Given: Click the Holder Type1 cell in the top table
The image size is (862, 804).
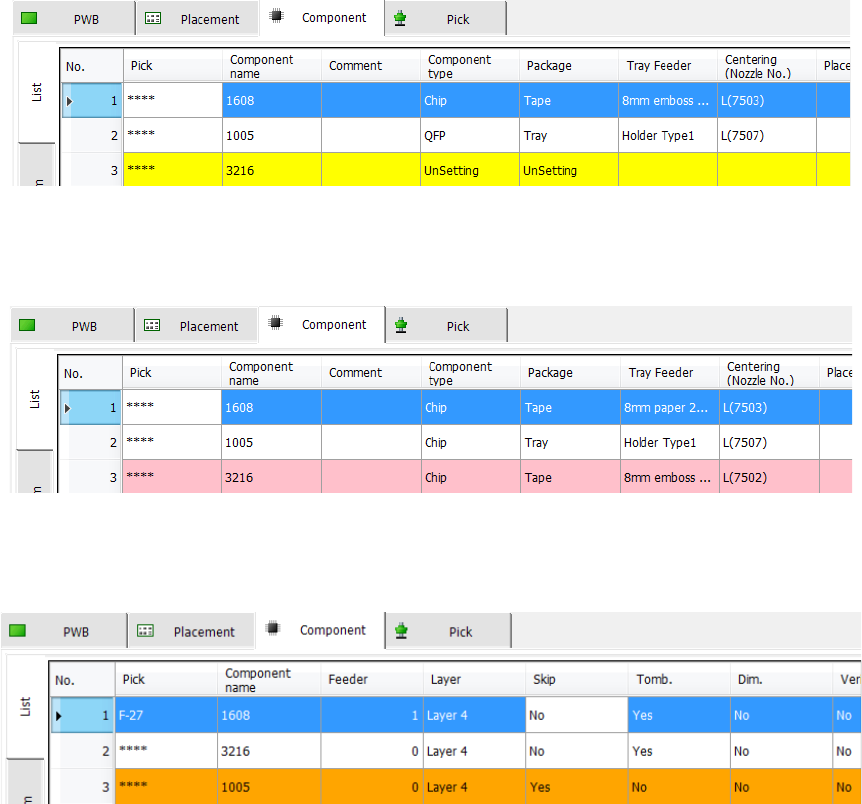Looking at the screenshot, I should pos(667,135).
